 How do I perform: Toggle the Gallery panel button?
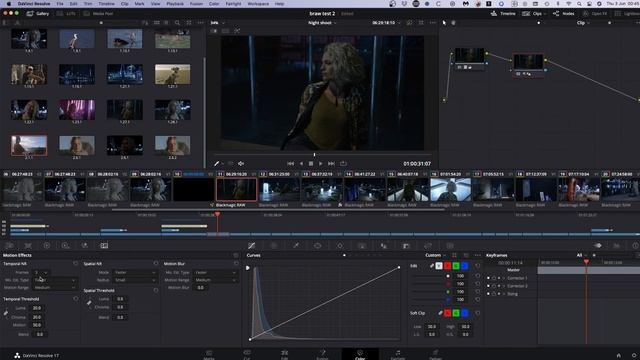click(x=38, y=13)
